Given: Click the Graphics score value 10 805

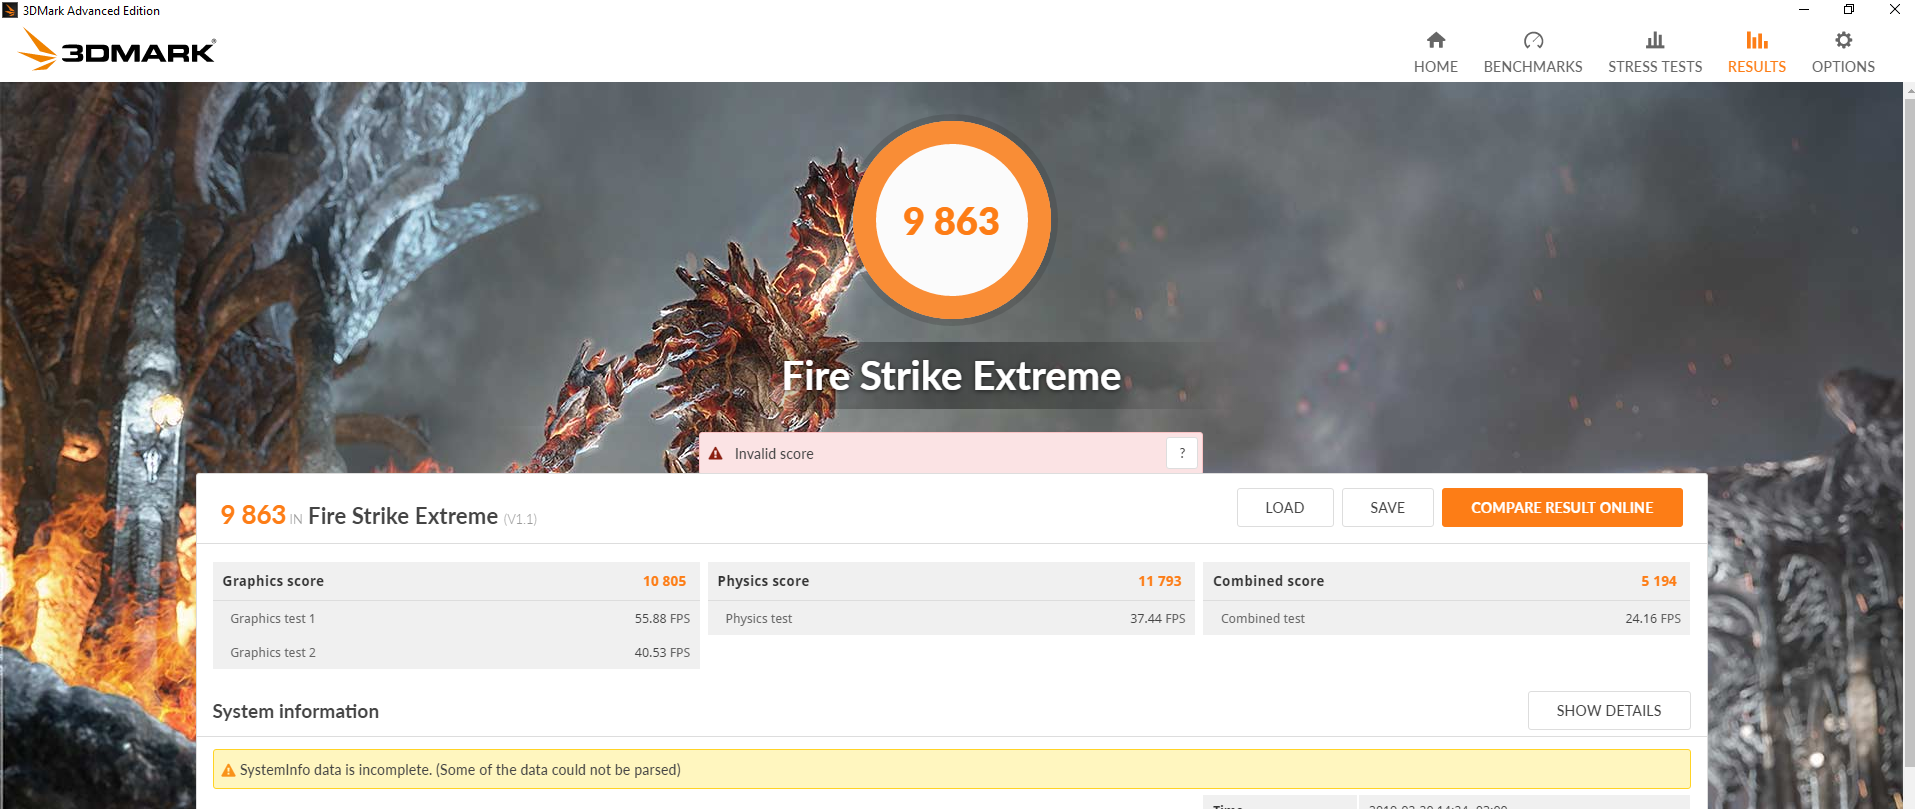Looking at the screenshot, I should [x=665, y=581].
